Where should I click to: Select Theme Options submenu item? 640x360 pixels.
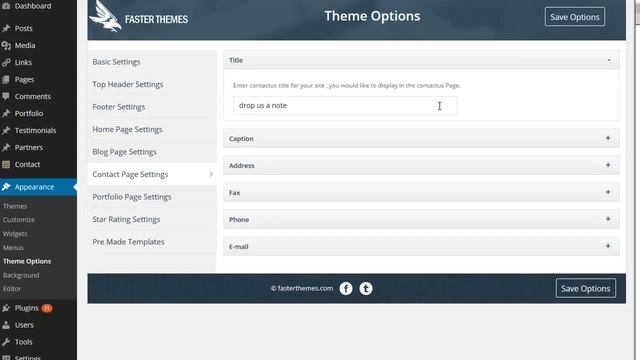coord(27,261)
